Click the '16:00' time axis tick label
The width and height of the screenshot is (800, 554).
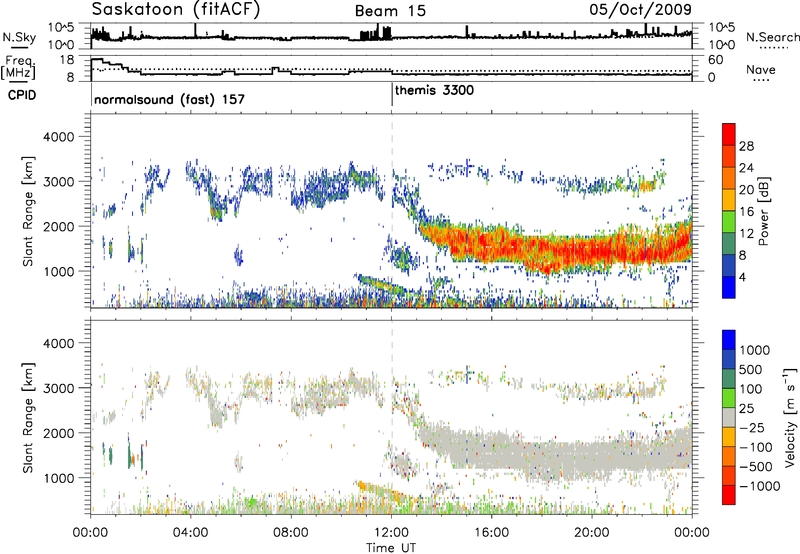pyautogui.click(x=491, y=532)
